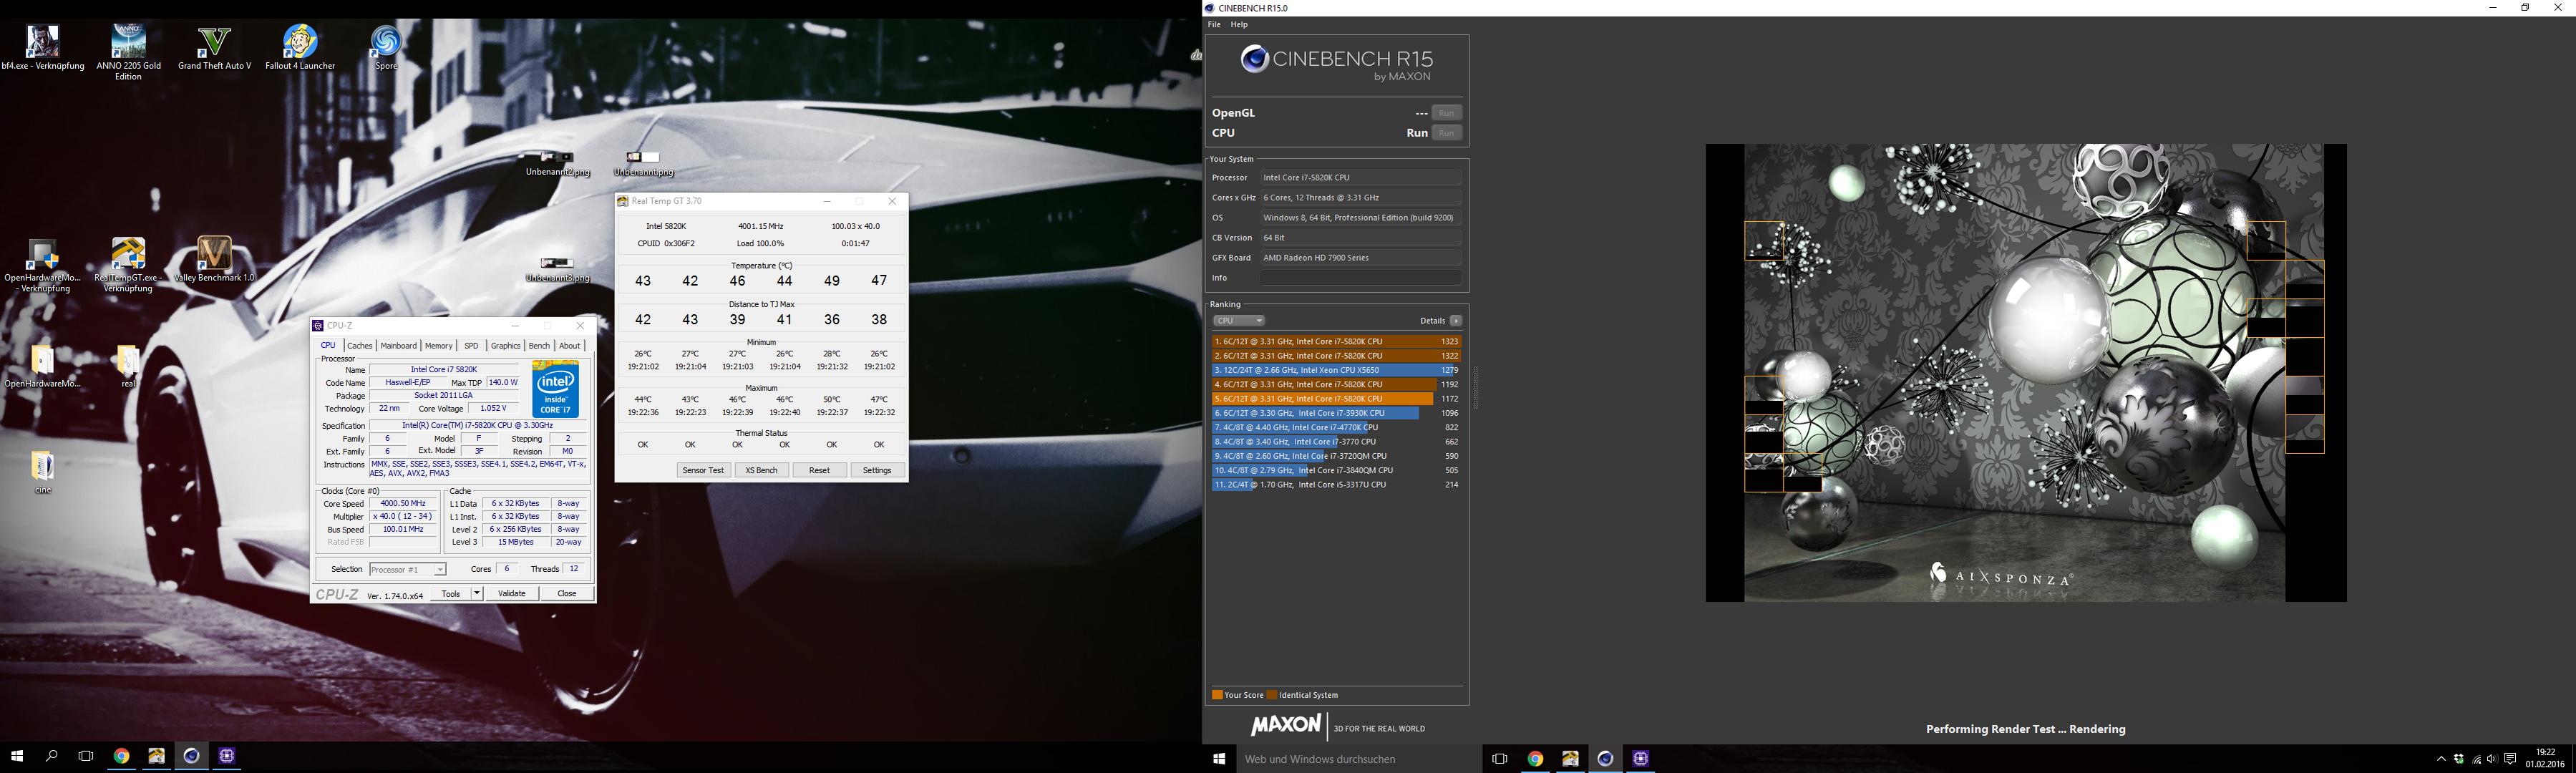Open the Processor #1 selection combo box

(407, 570)
